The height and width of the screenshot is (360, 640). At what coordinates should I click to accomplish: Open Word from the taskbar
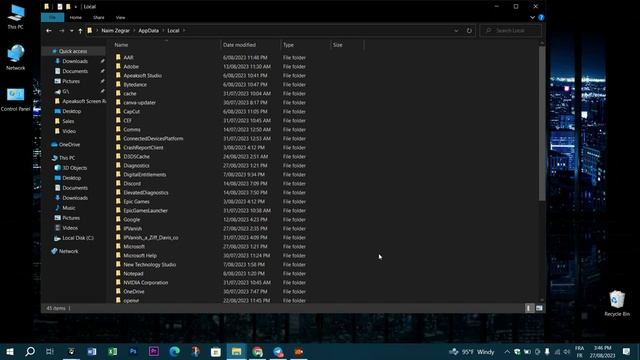tap(92, 351)
